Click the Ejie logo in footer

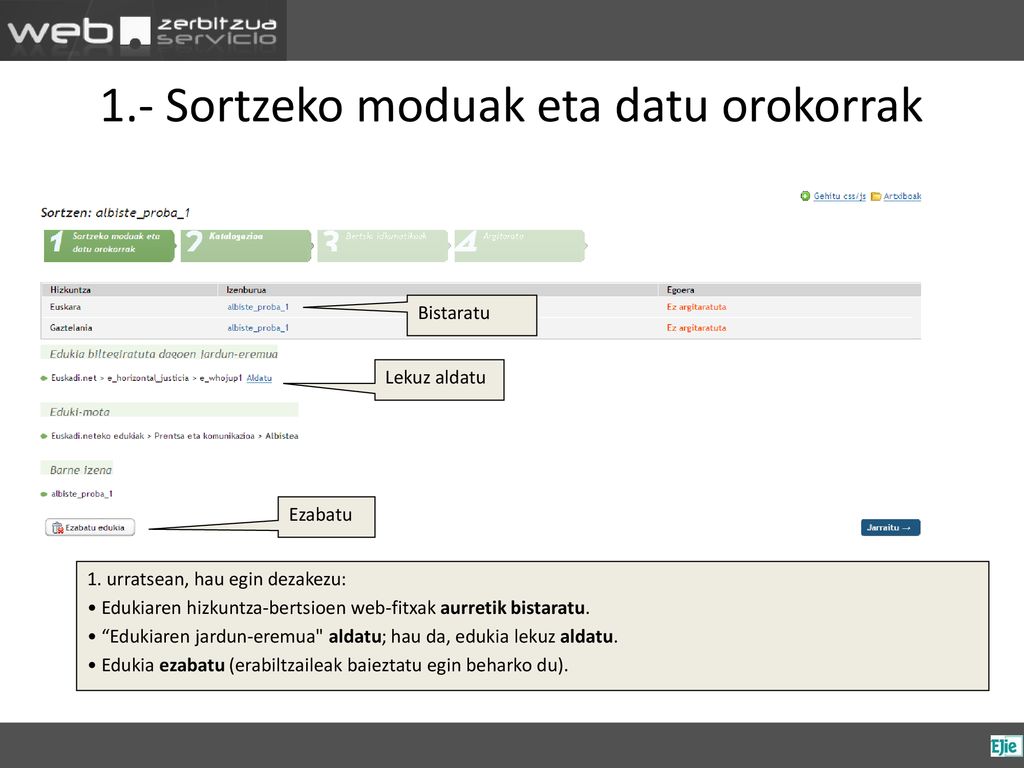point(1005,746)
